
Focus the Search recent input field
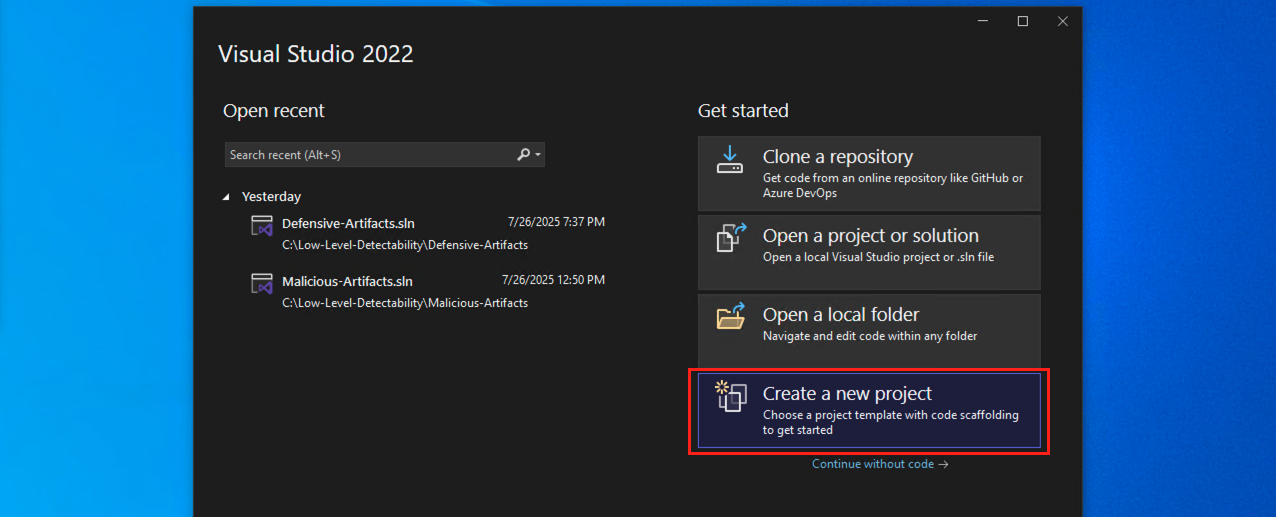(x=385, y=155)
